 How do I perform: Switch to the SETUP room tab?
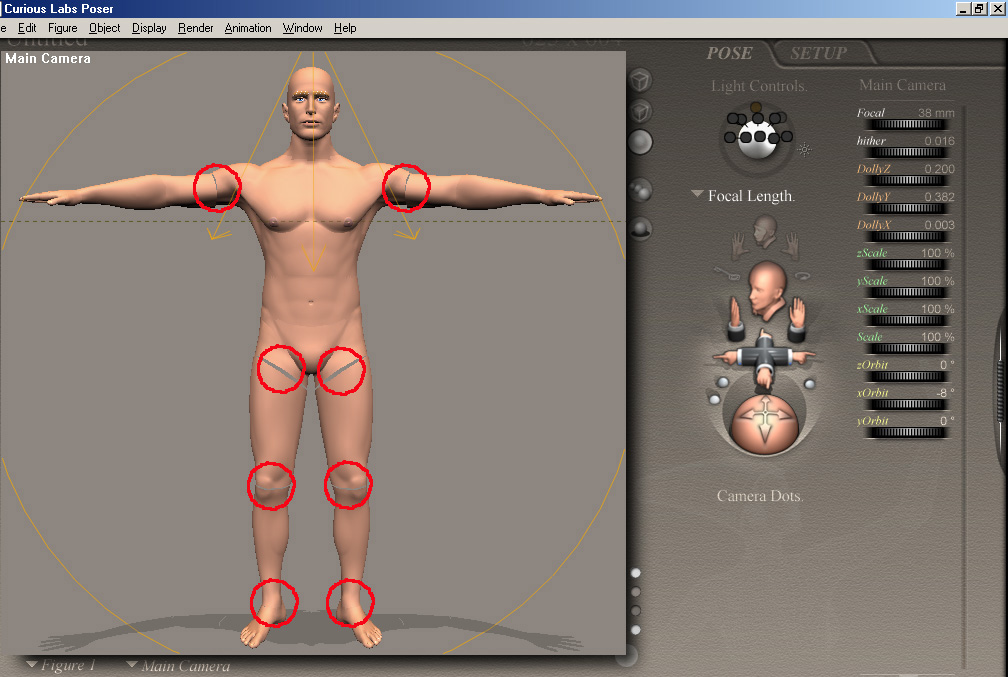818,53
